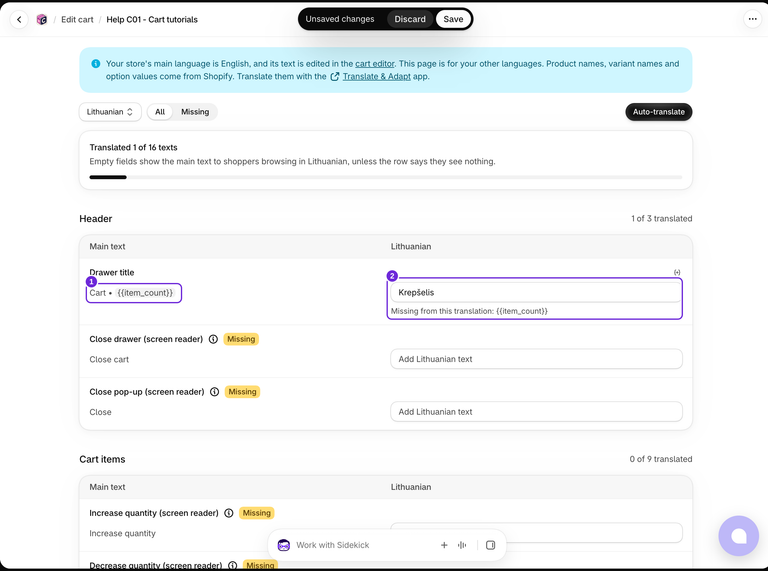Click '0 of 9 translated' counter
Screen dimensions: 768x571
coord(661,459)
